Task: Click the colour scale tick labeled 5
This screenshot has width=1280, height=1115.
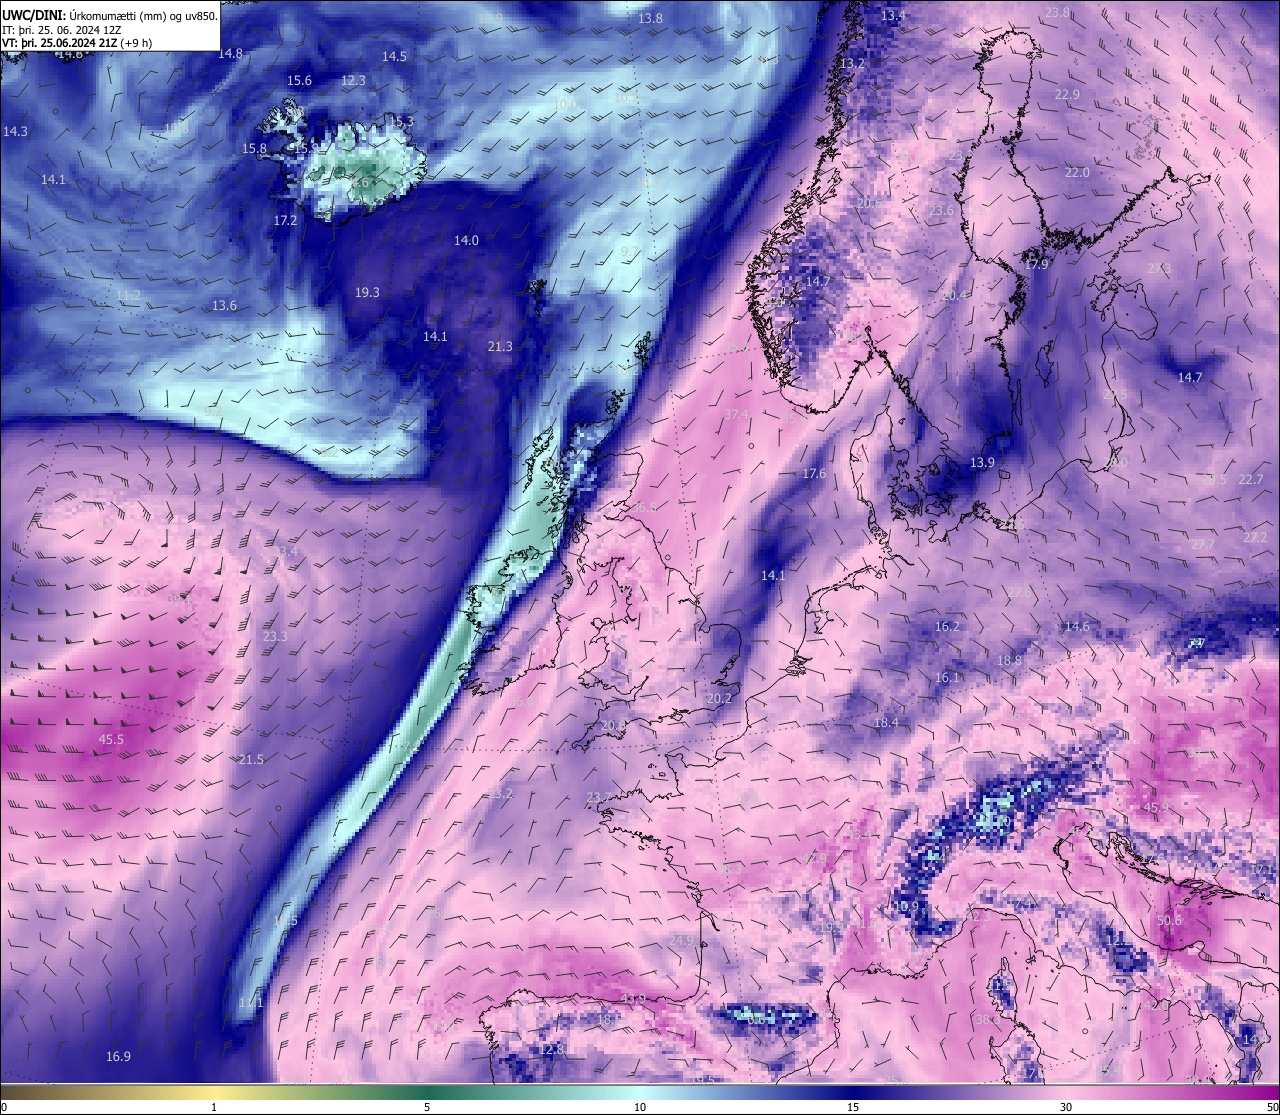Action: pyautogui.click(x=427, y=1107)
